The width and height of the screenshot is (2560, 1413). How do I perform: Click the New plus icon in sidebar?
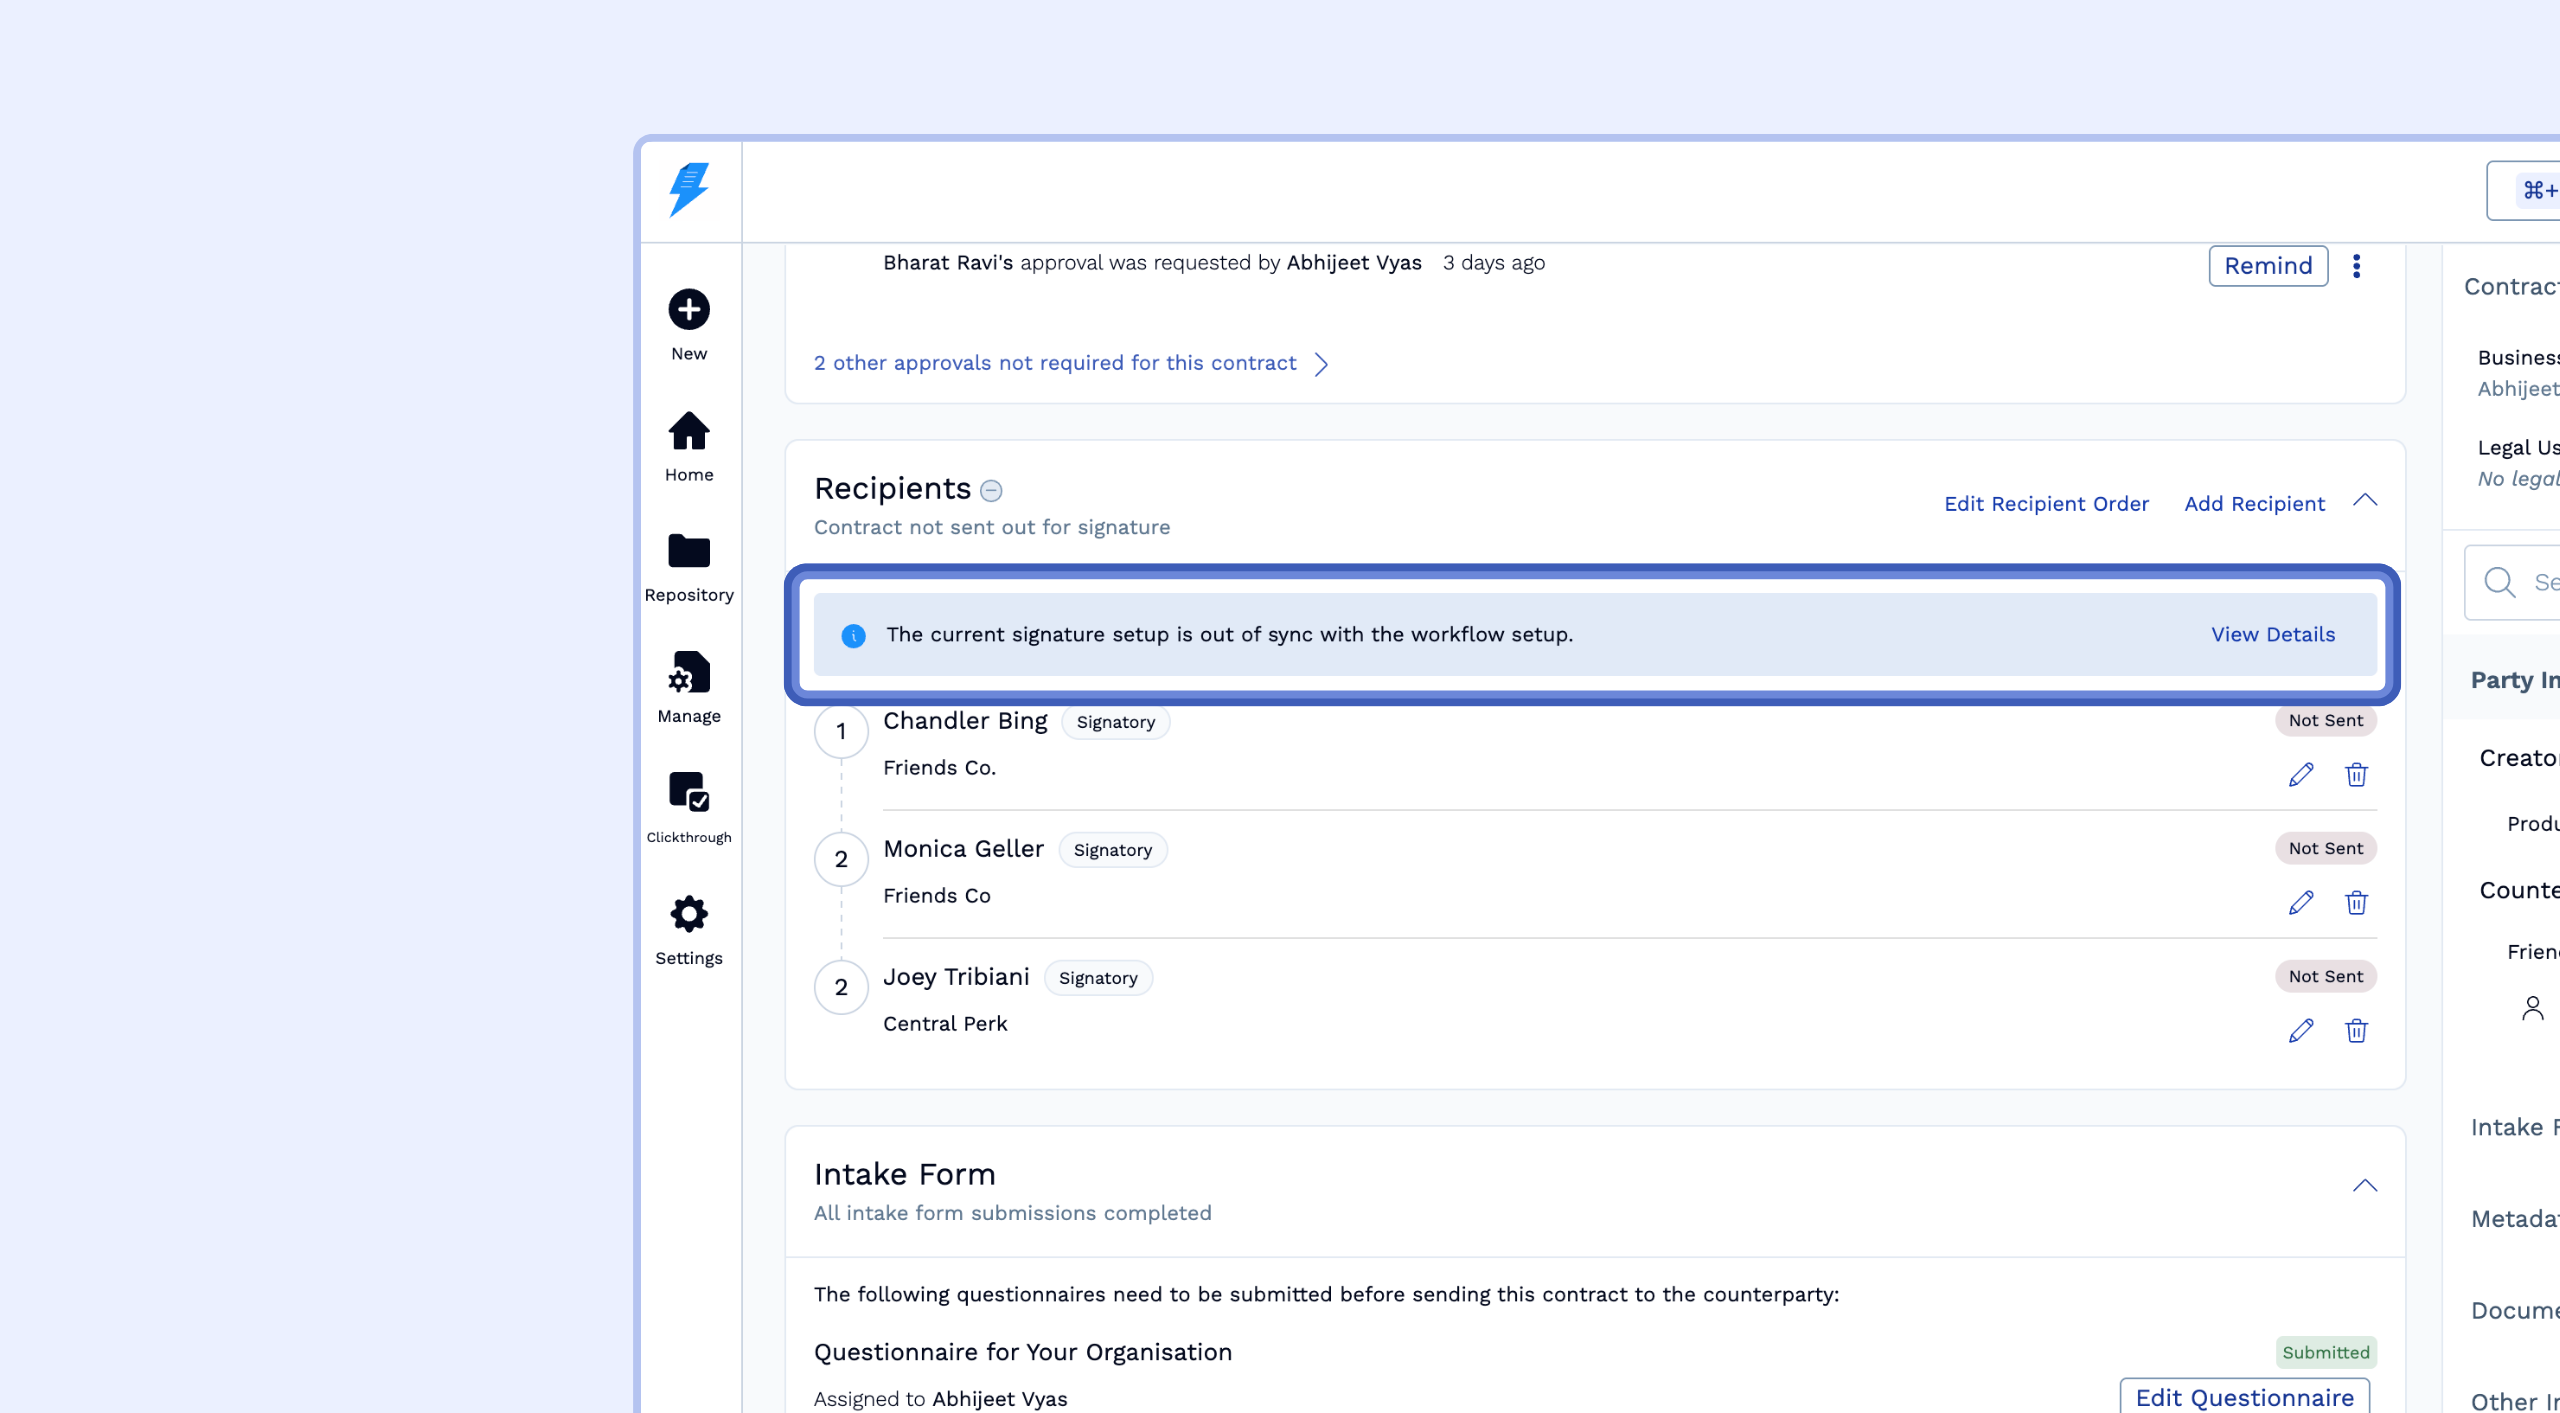(689, 310)
